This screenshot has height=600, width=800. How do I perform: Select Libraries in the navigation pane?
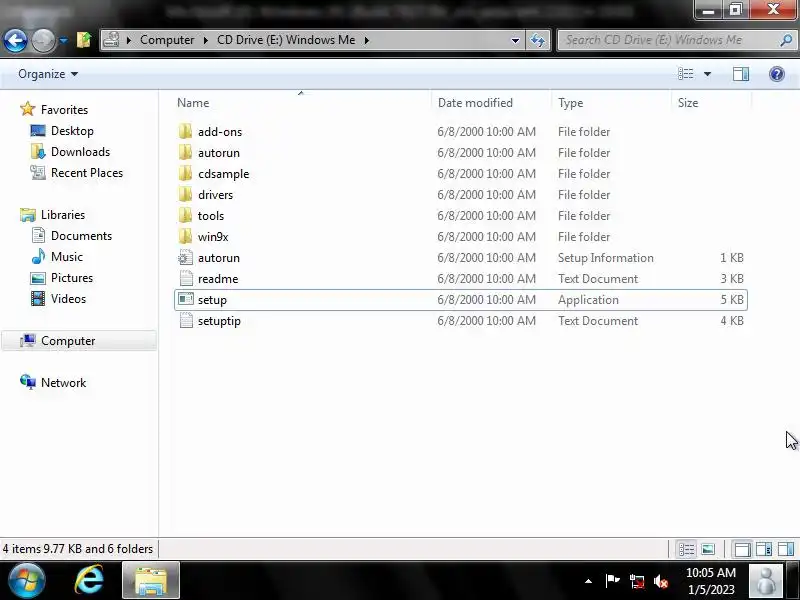coord(63,215)
